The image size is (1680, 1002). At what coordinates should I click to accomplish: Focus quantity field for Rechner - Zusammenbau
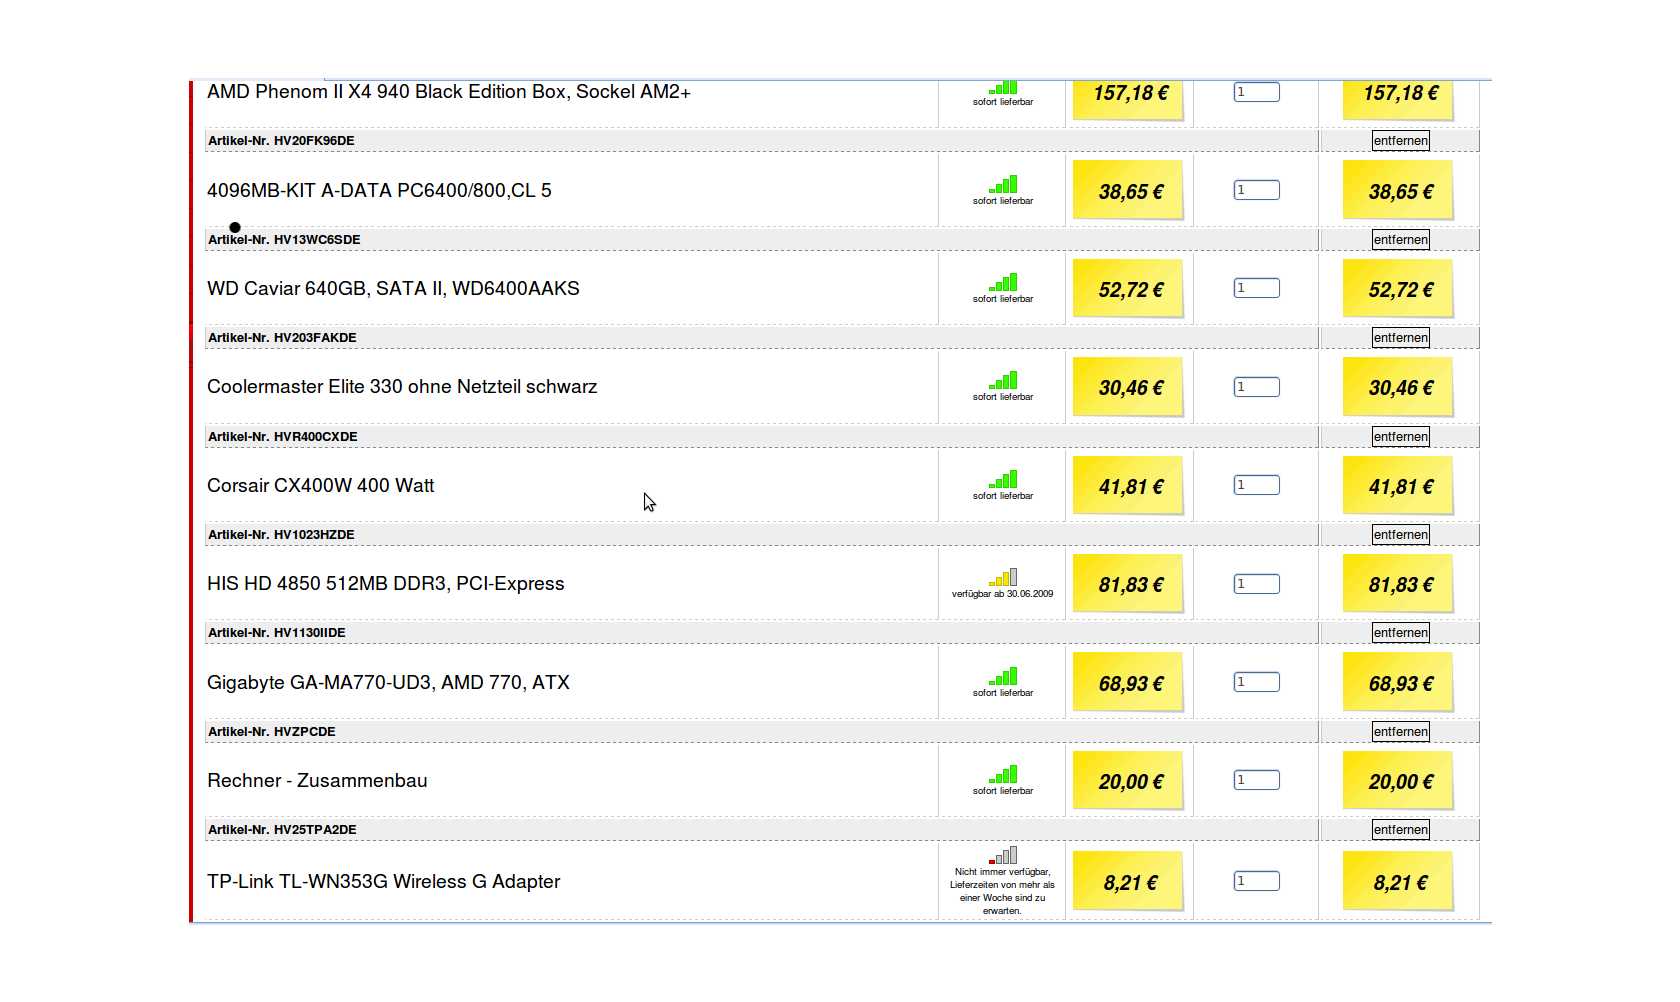[x=1257, y=780]
